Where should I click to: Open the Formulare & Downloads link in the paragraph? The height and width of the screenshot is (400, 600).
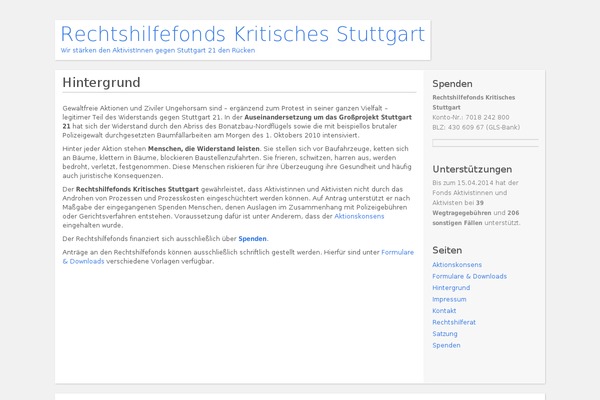click(x=238, y=257)
